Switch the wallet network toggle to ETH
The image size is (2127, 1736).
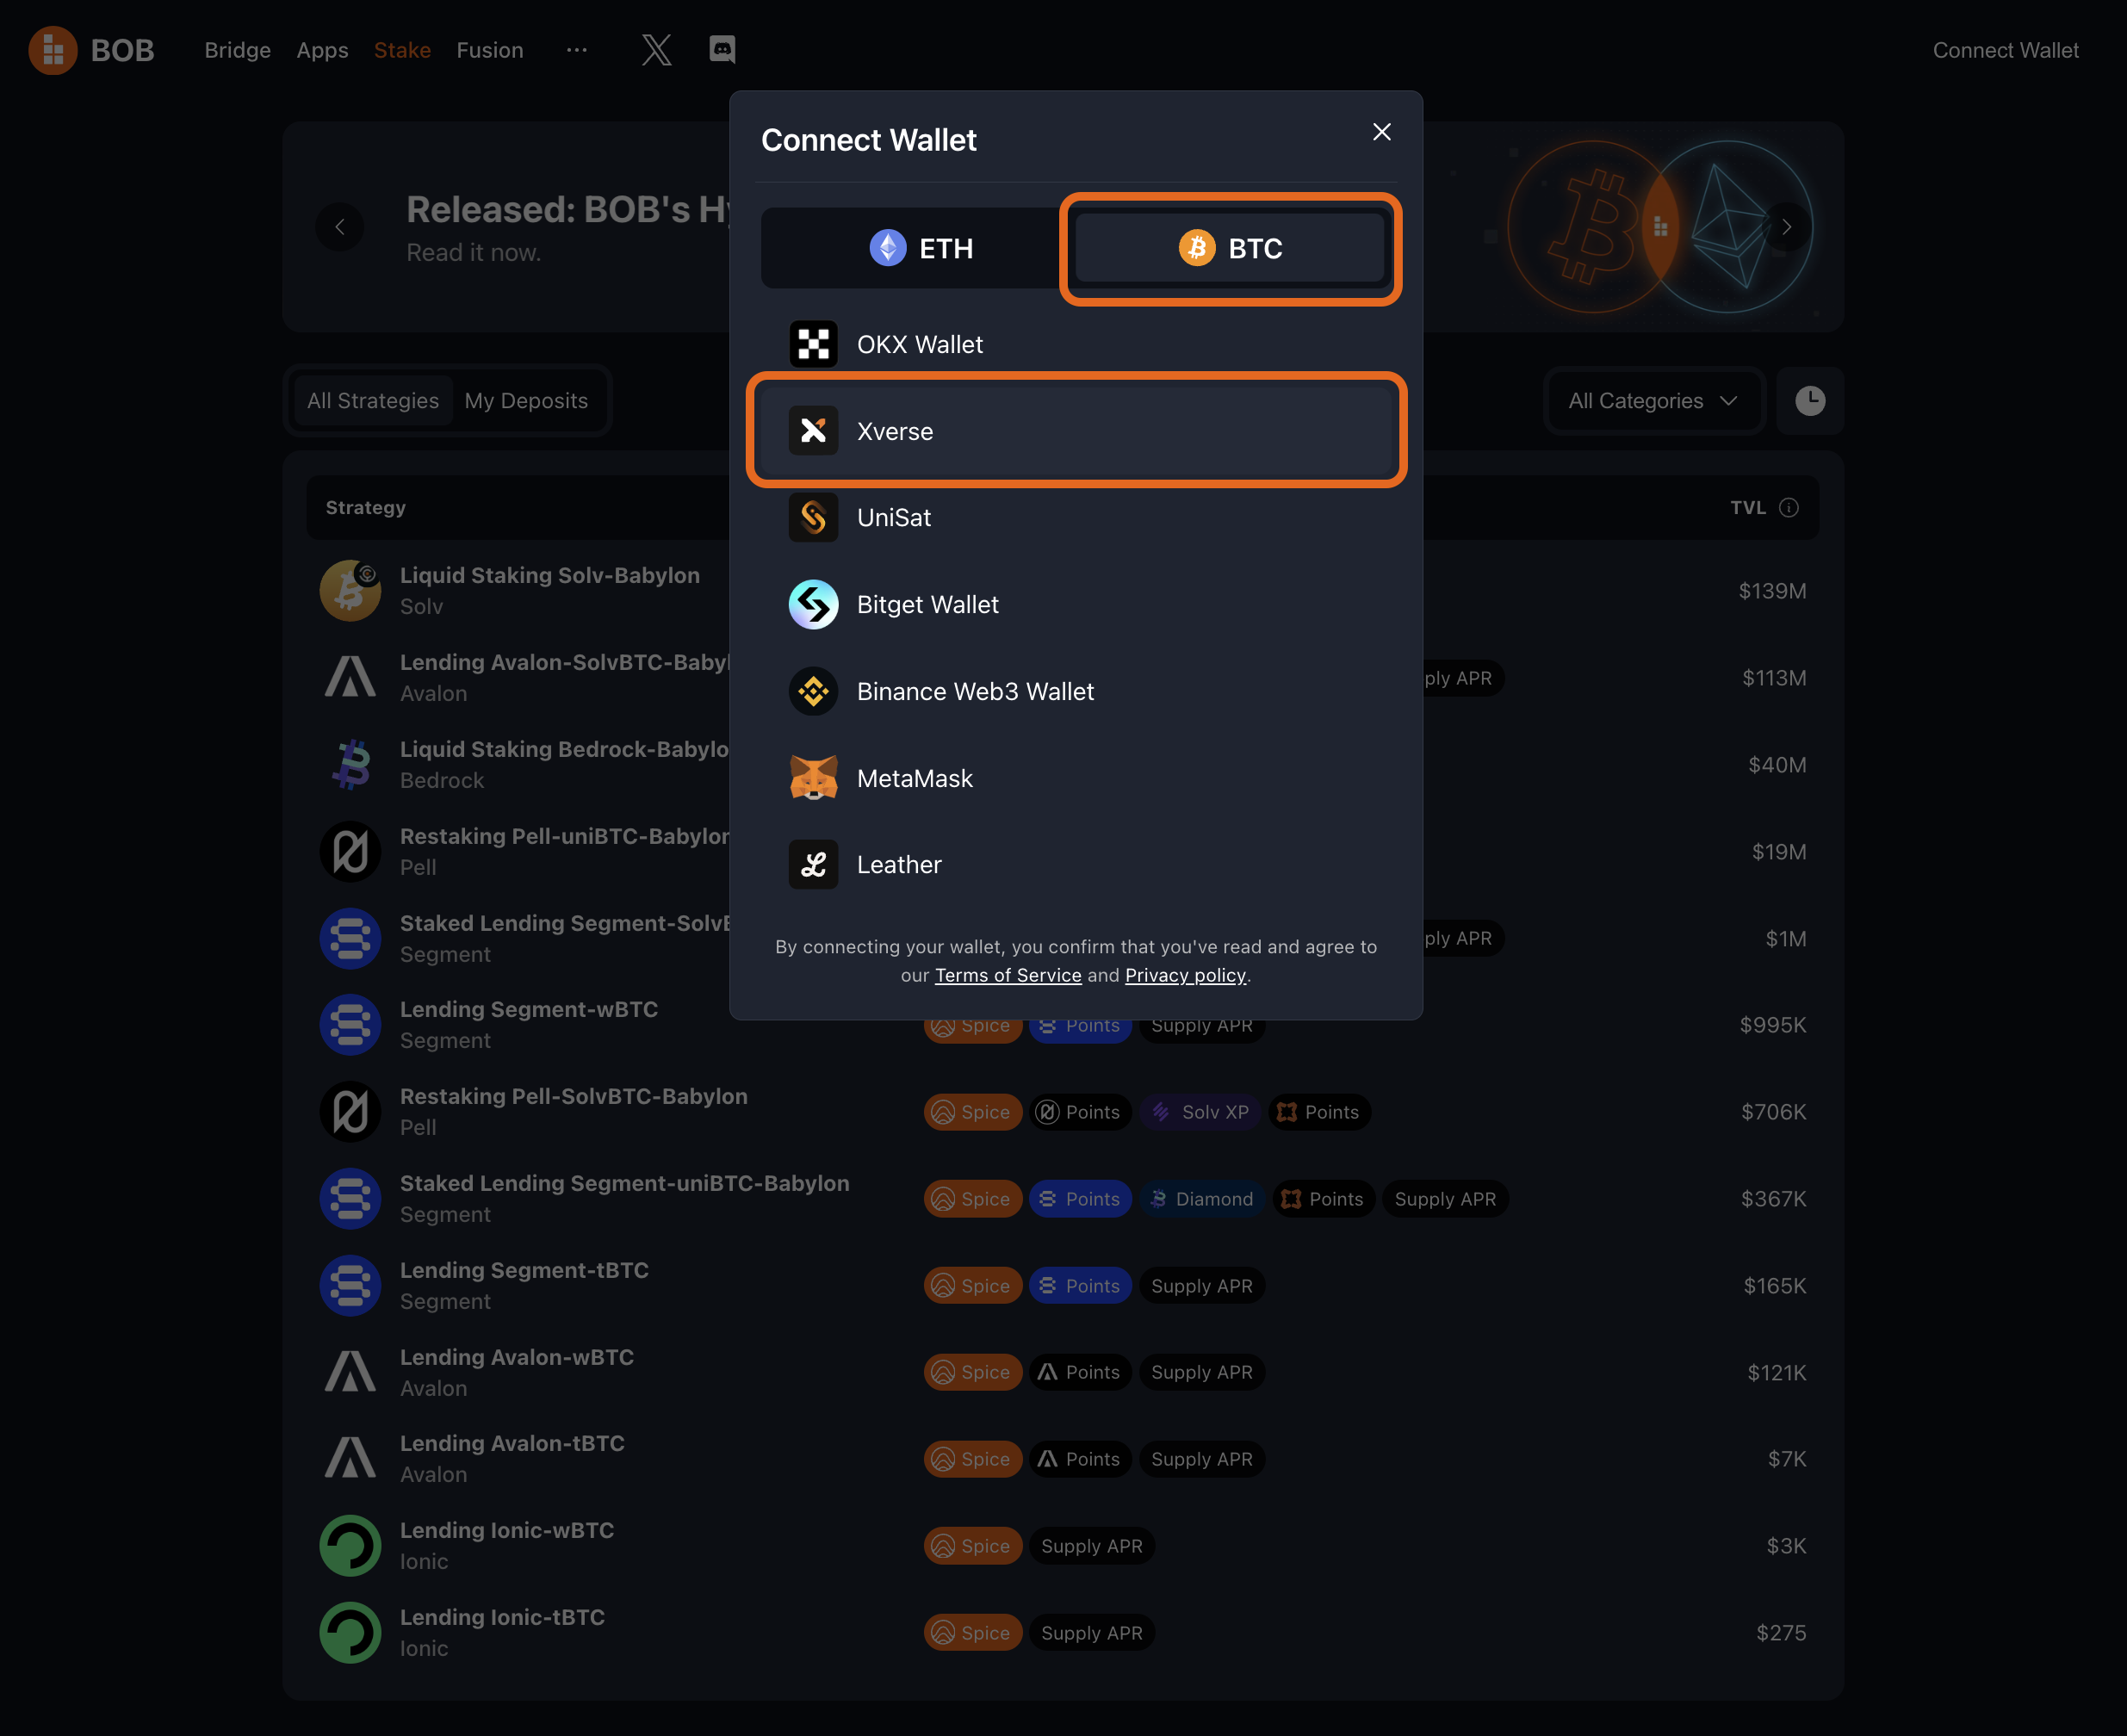(x=921, y=248)
